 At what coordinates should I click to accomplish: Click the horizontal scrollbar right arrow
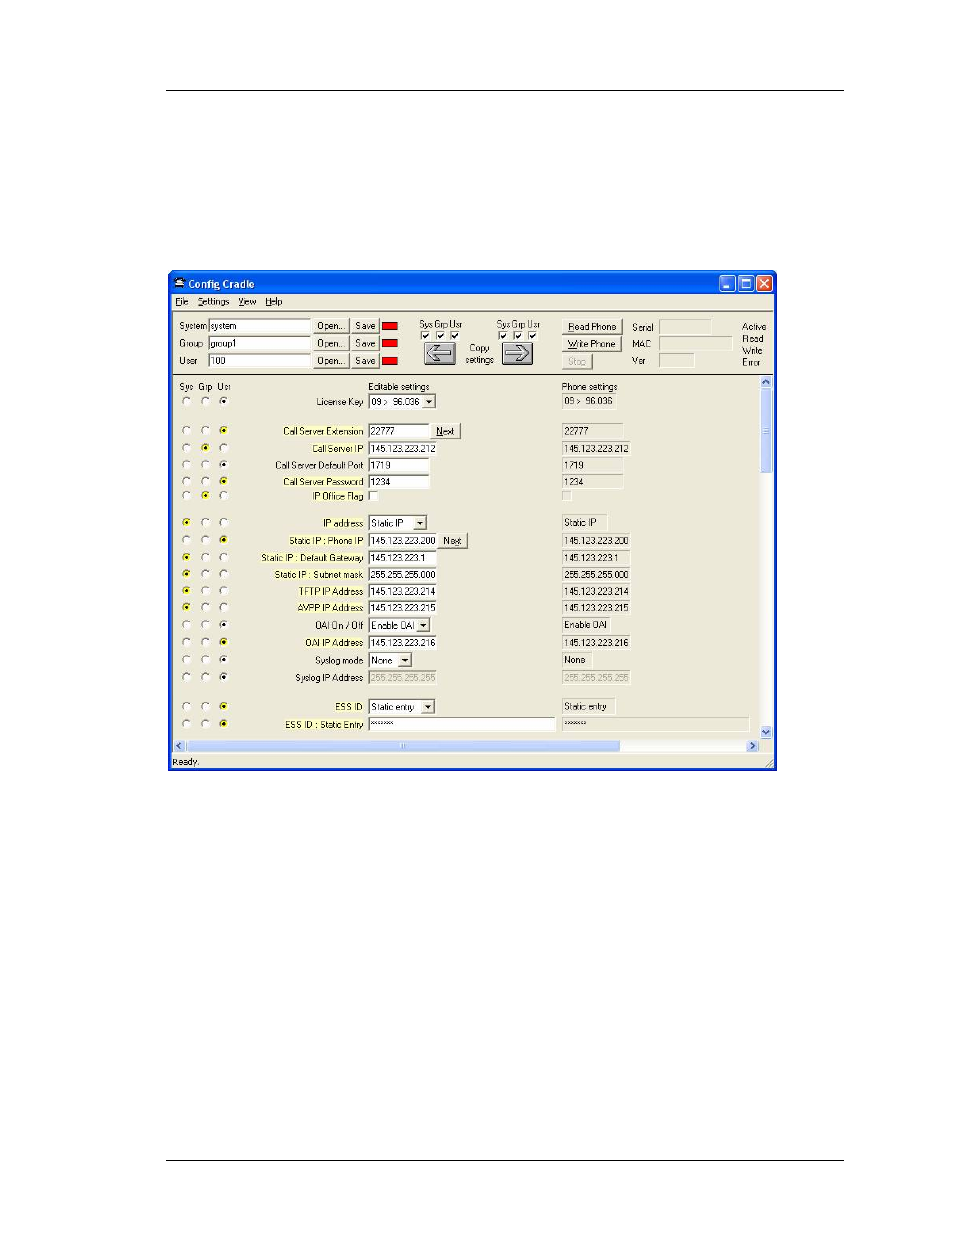753,746
